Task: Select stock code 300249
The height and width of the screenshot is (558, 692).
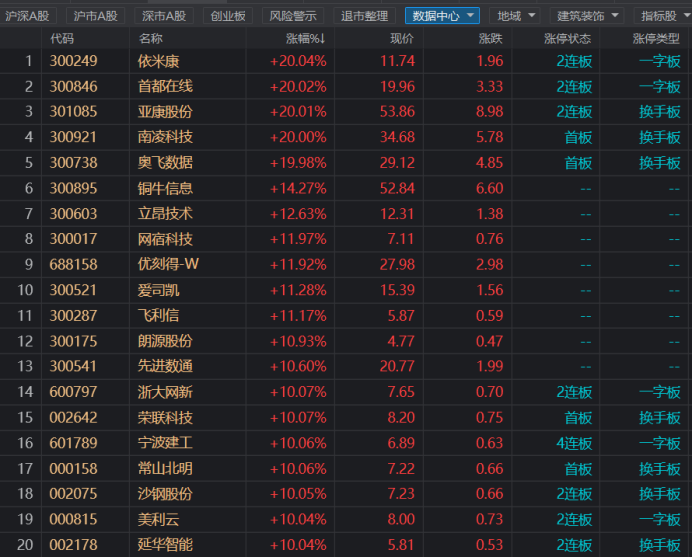Action: click(x=73, y=61)
